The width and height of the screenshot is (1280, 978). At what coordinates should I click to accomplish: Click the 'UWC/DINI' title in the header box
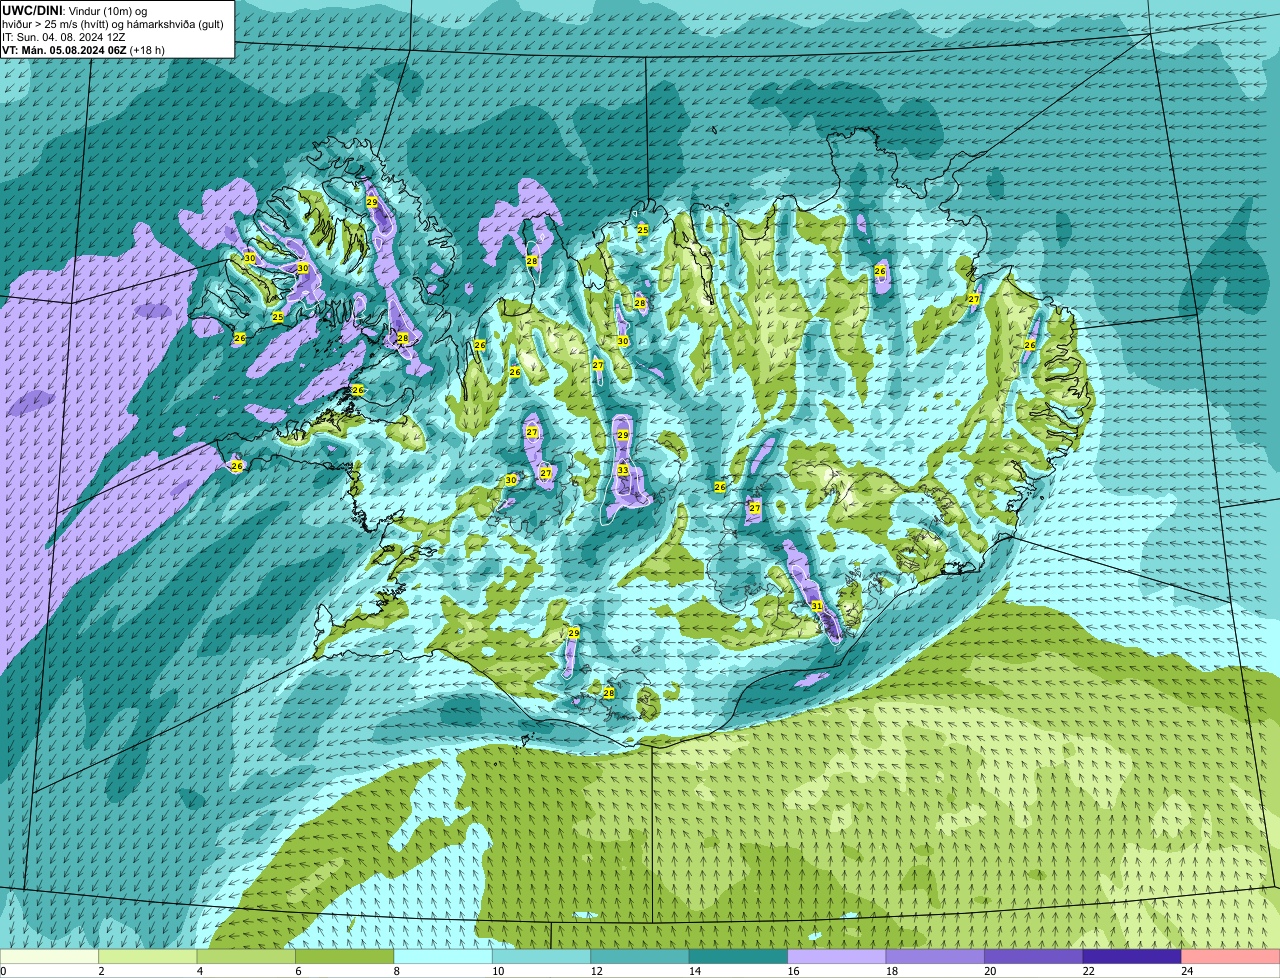(33, 10)
